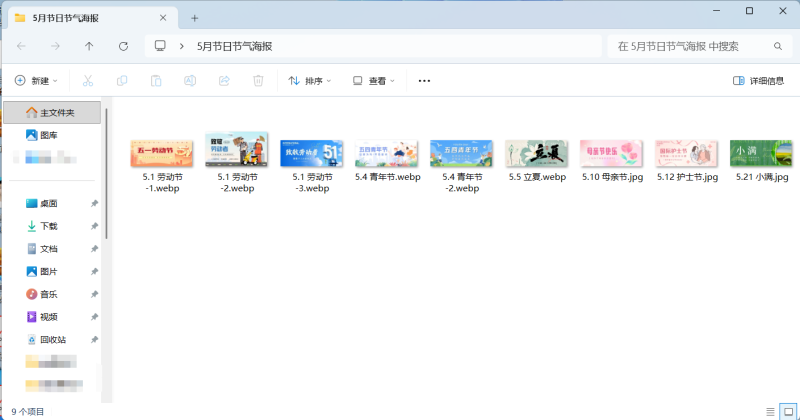Click the Share icon in toolbar
The width and height of the screenshot is (800, 420).
pos(224,81)
